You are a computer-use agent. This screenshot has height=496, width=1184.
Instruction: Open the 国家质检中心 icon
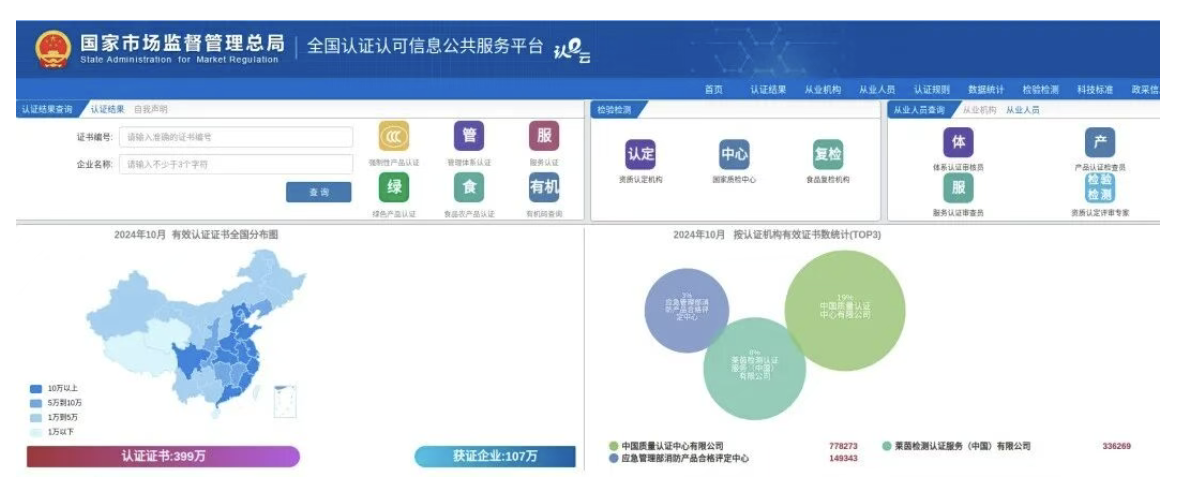click(734, 155)
